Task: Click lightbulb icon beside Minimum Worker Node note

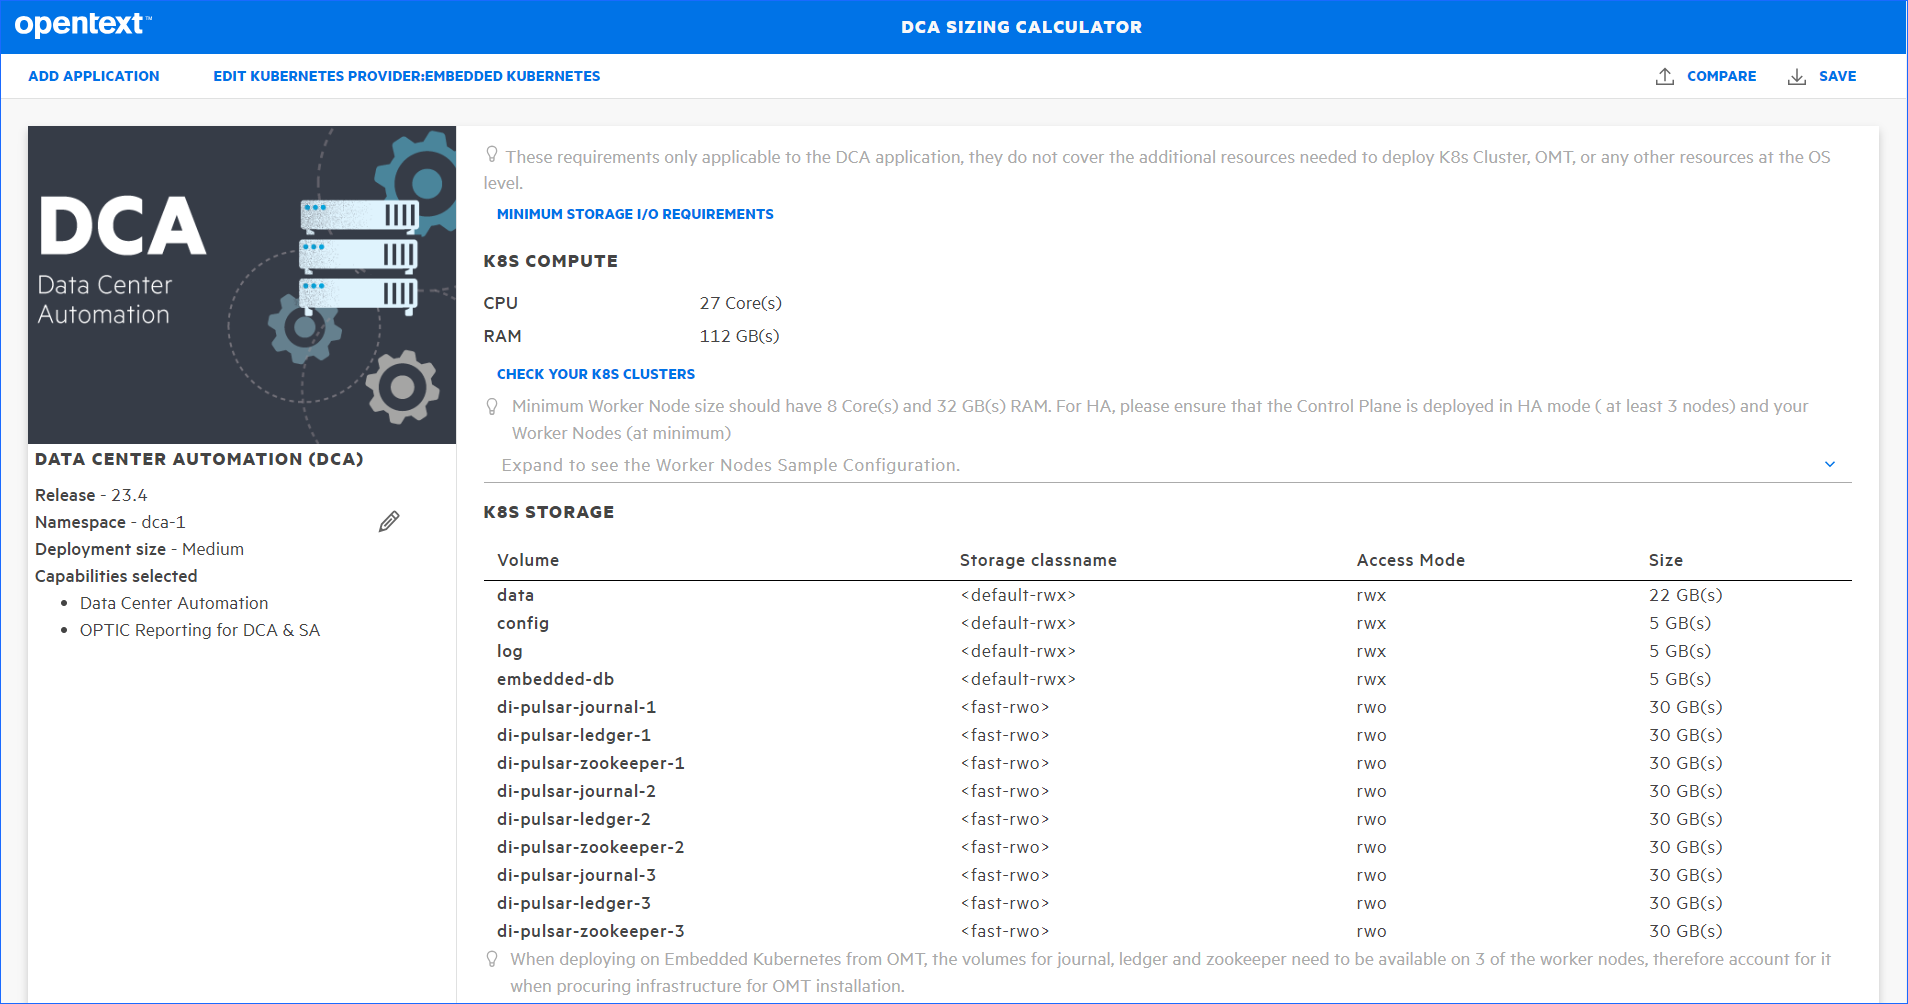Action: 492,406
